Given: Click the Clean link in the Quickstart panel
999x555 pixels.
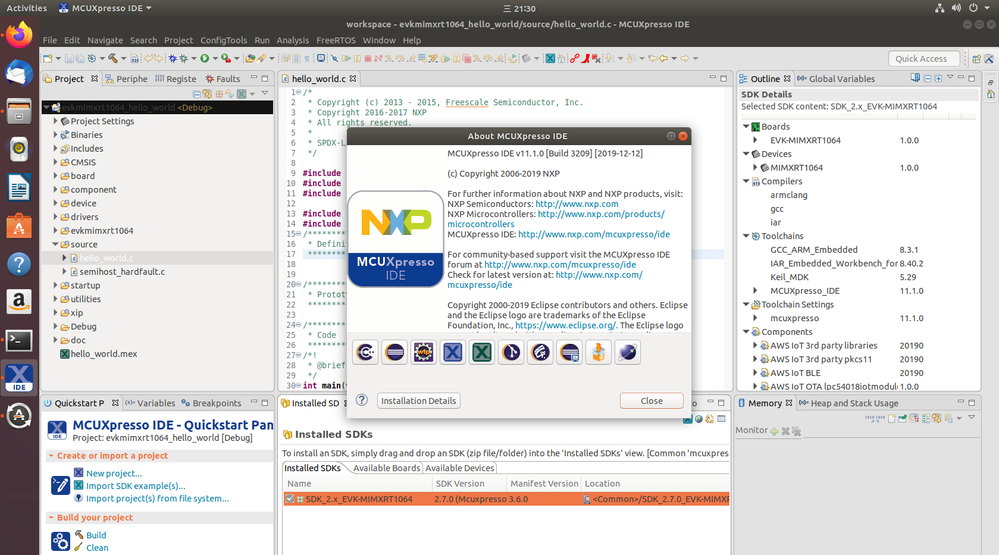Looking at the screenshot, I should (x=97, y=547).
